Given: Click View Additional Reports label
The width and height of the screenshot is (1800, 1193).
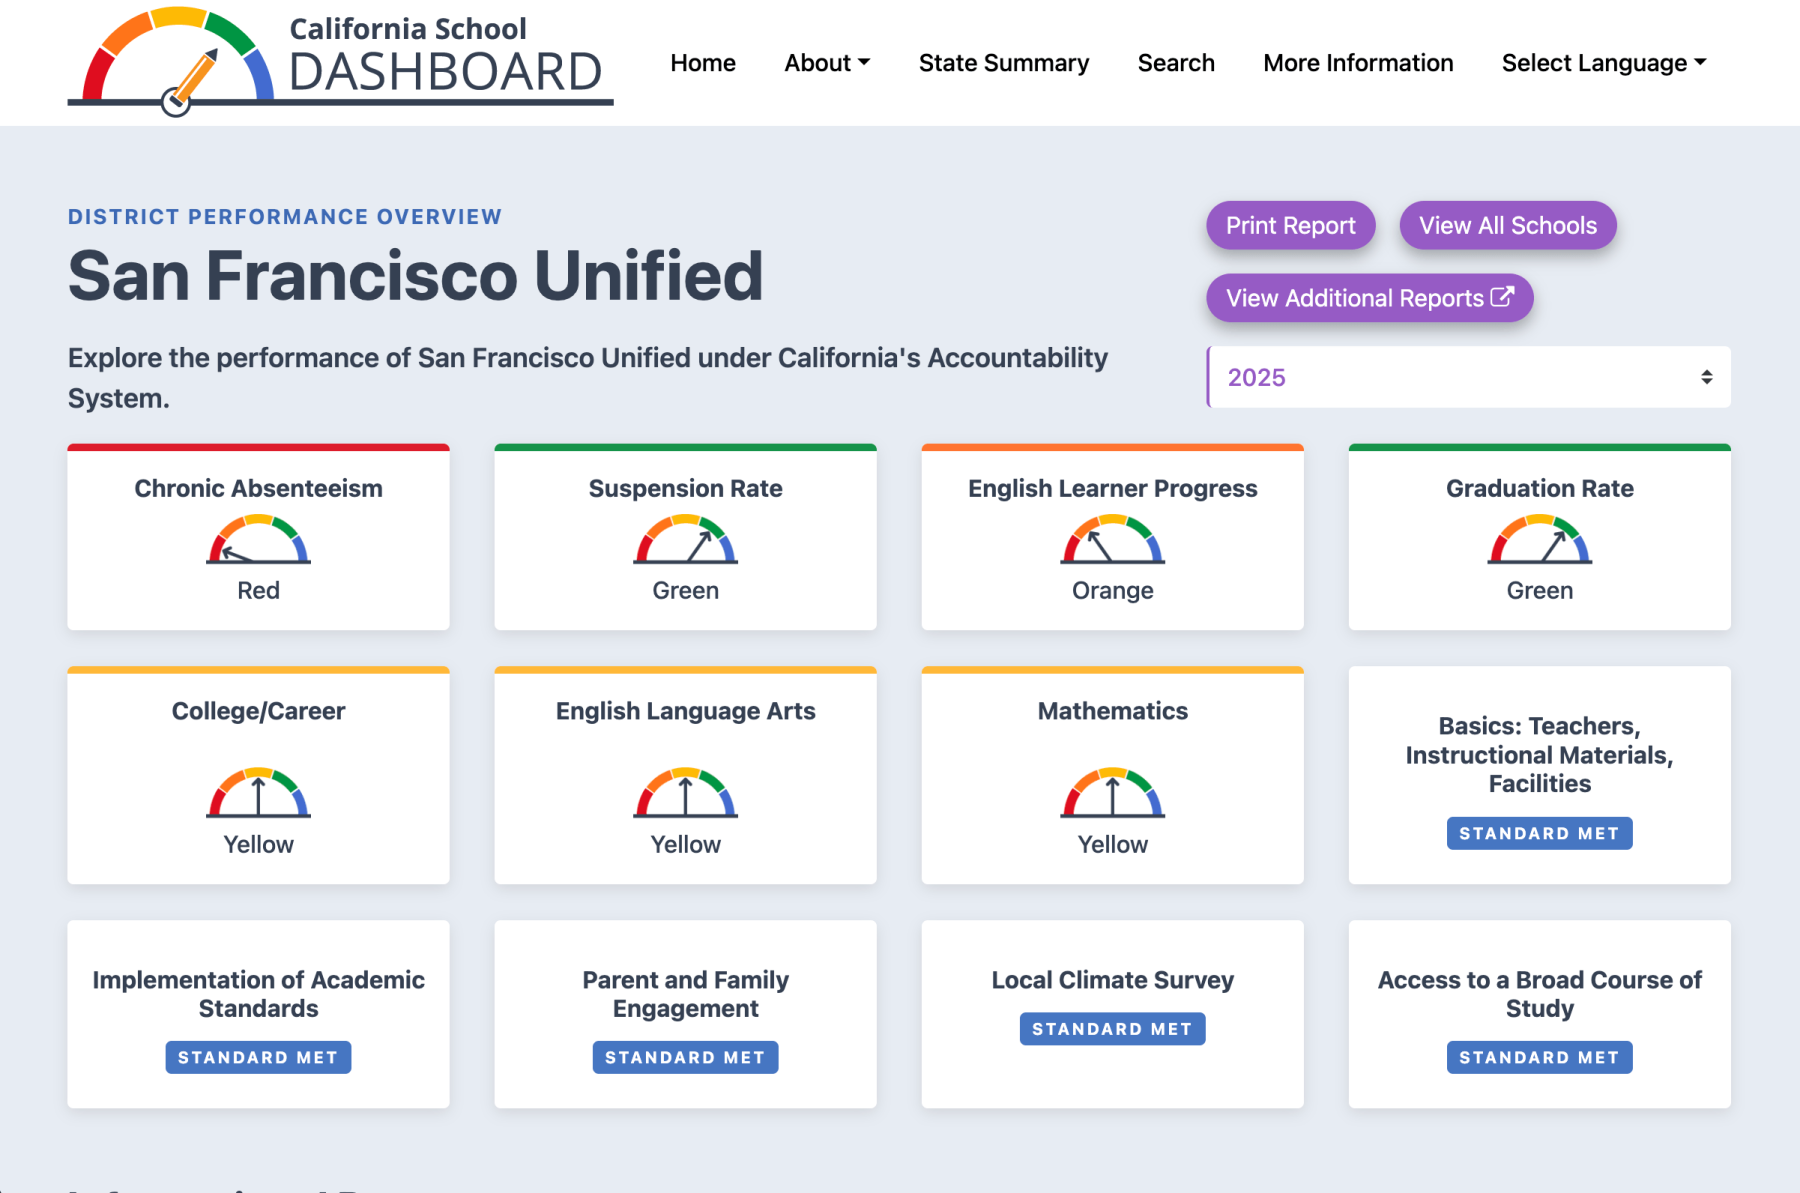Looking at the screenshot, I should 1355,298.
